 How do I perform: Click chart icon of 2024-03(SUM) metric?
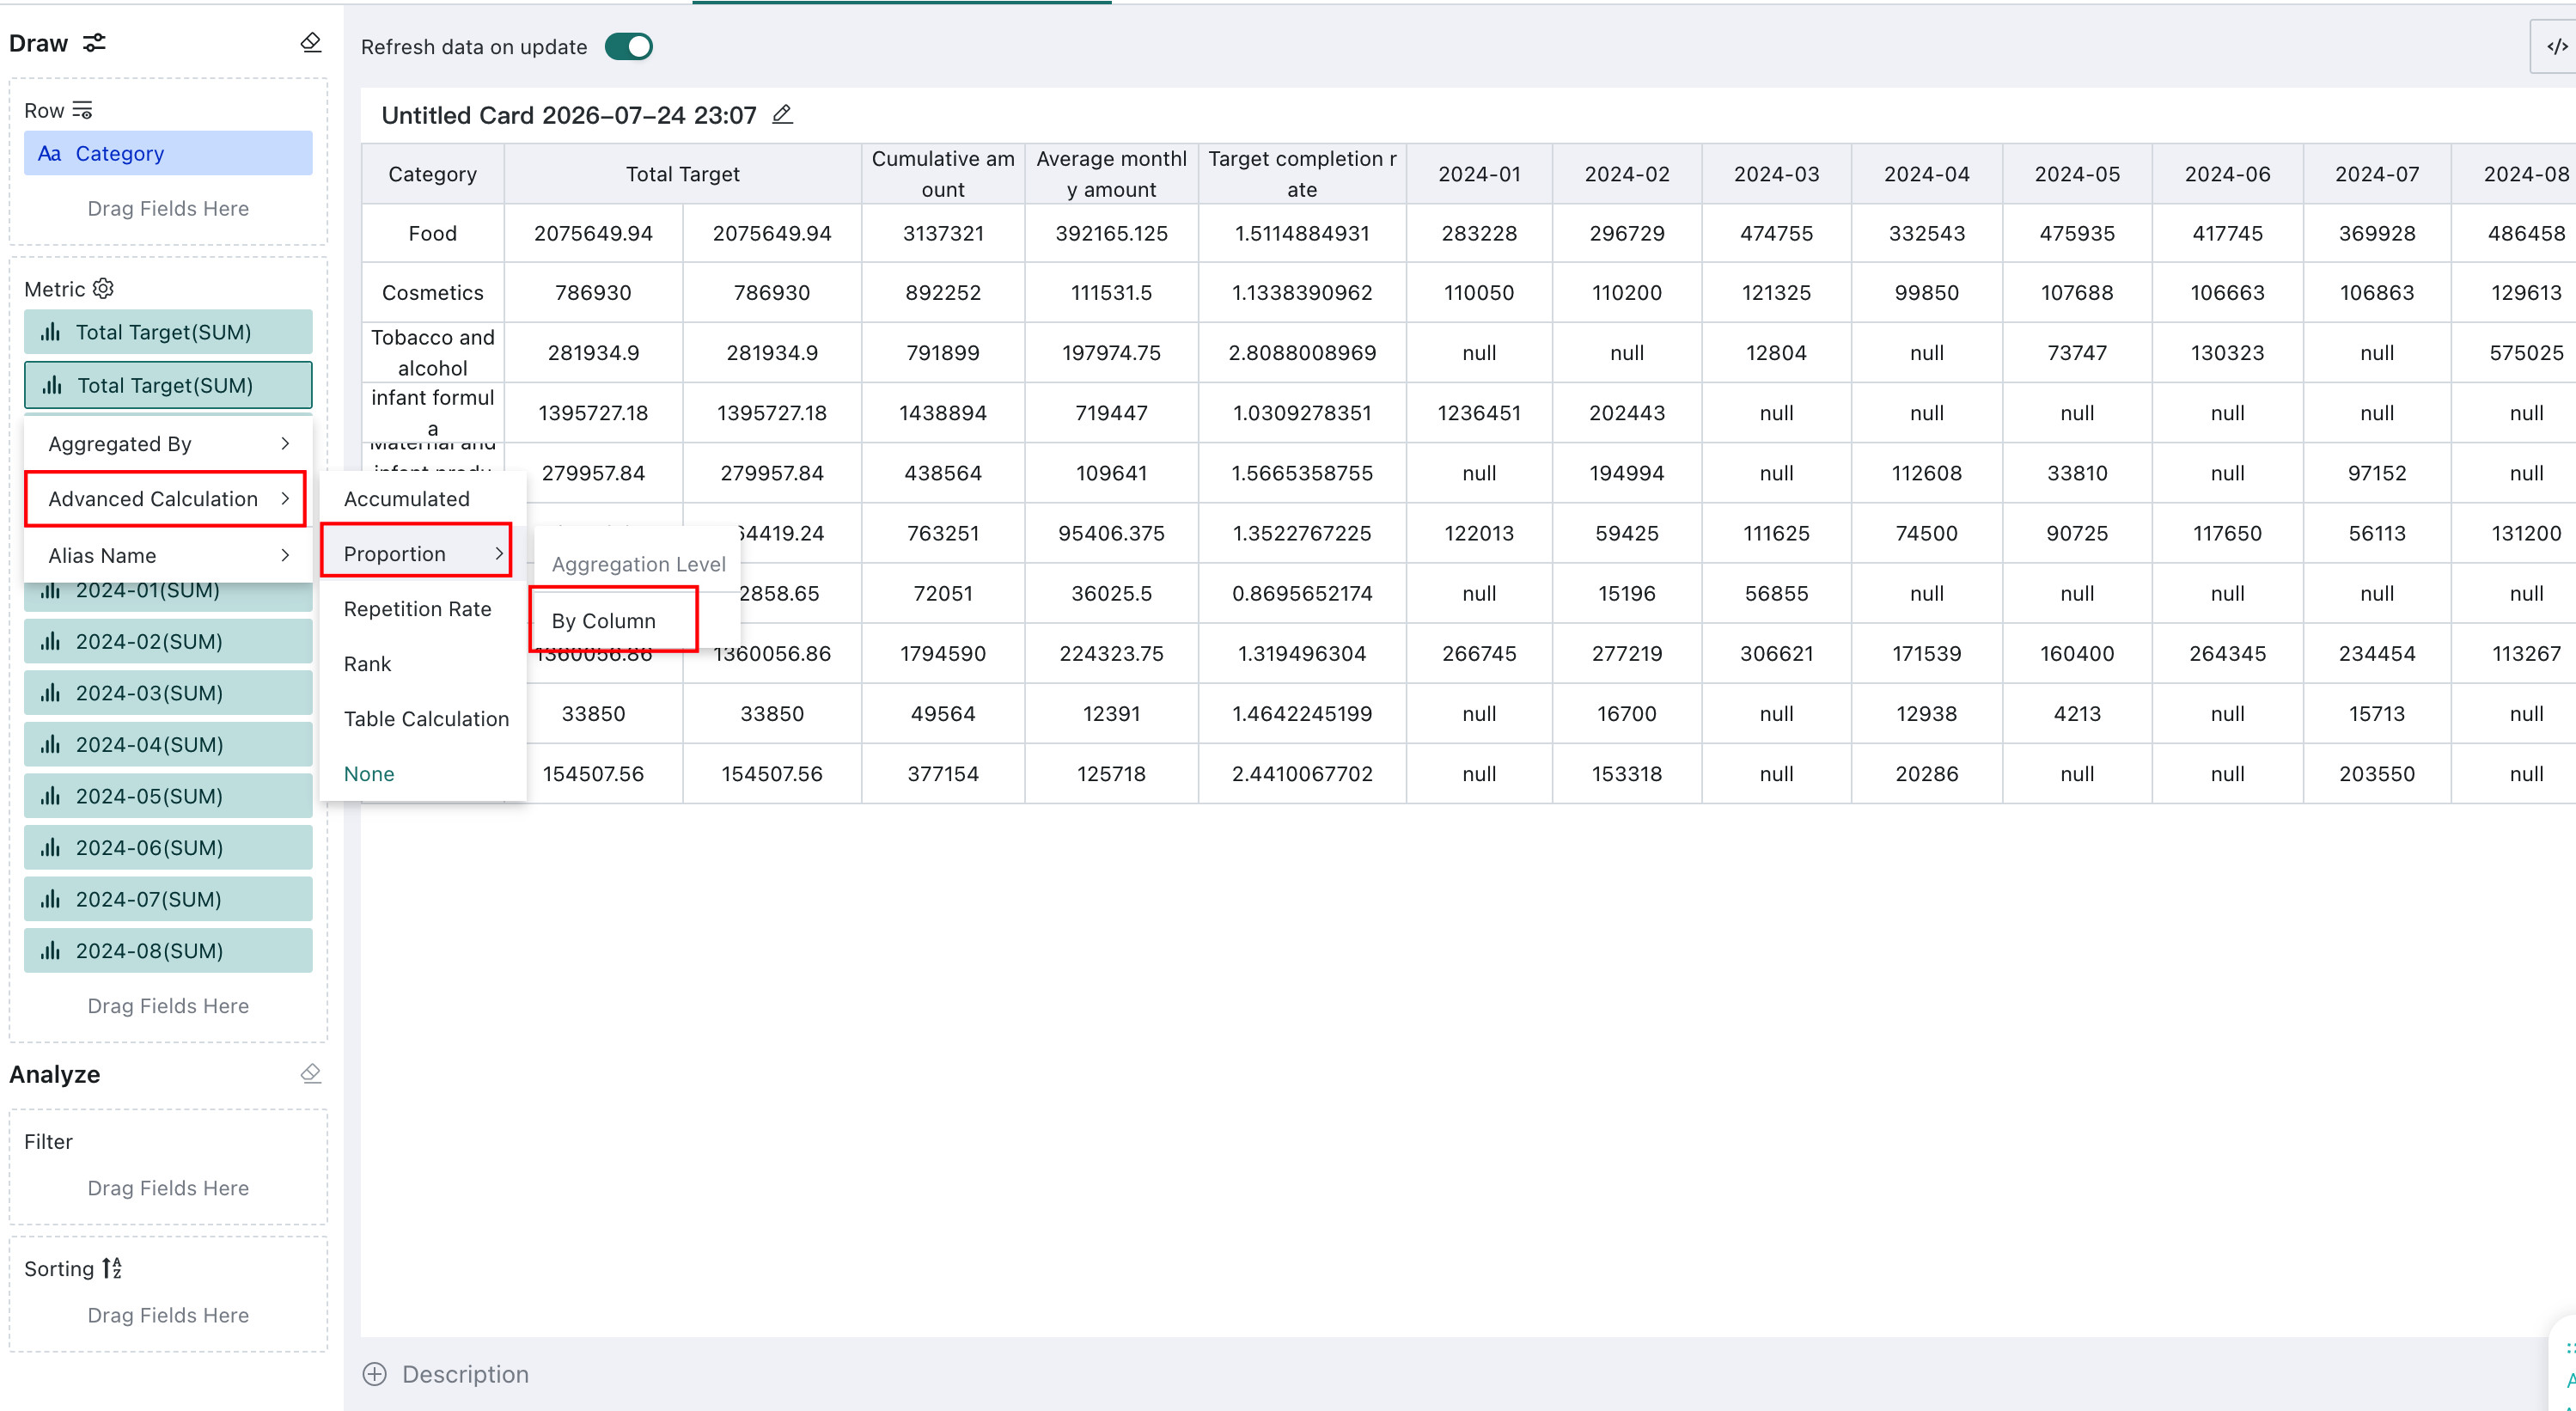point(50,693)
